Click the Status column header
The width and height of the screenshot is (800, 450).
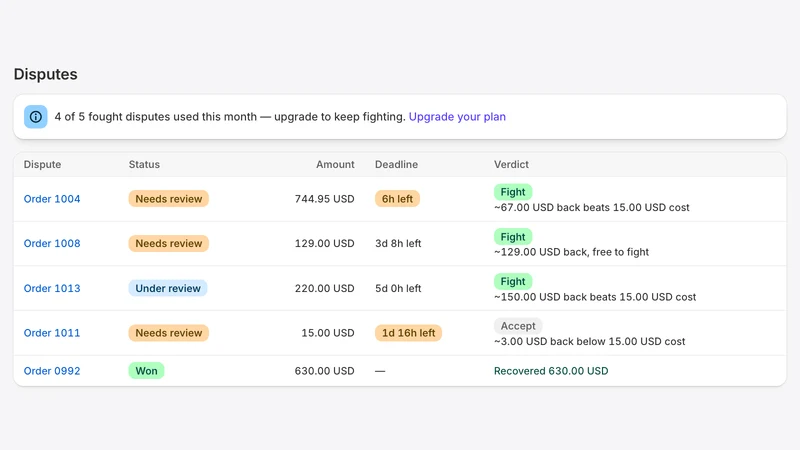(144, 164)
